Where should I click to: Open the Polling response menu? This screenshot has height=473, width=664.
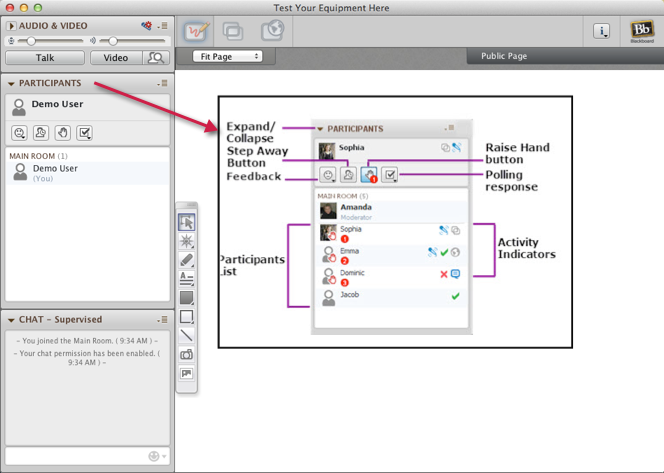pos(85,133)
